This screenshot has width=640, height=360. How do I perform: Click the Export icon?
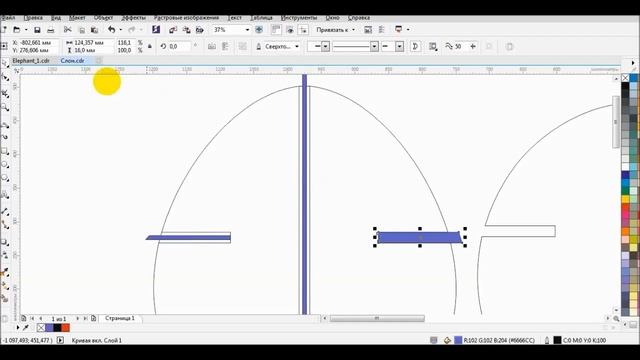(186, 30)
